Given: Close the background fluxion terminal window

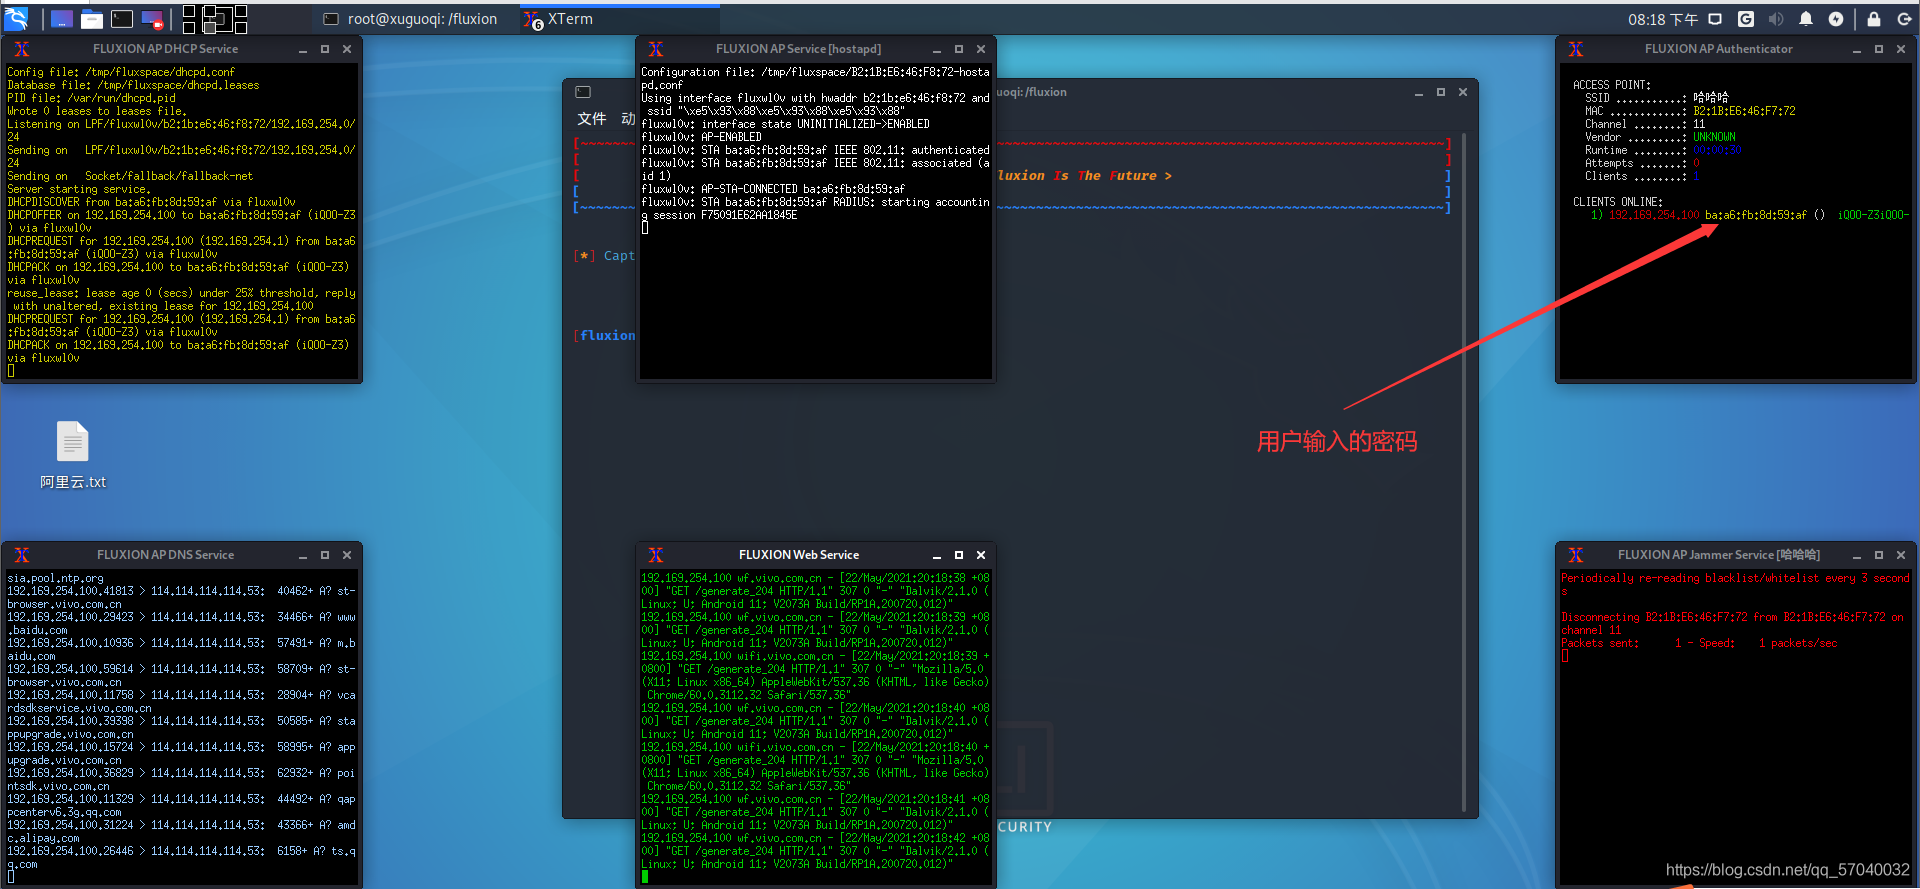Looking at the screenshot, I should (1463, 92).
